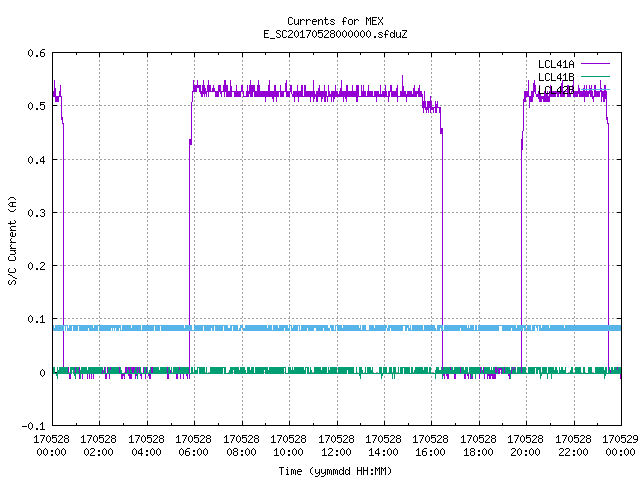
Task: Click the y-axis label "S/C Current (A)"
Action: (x=13, y=240)
